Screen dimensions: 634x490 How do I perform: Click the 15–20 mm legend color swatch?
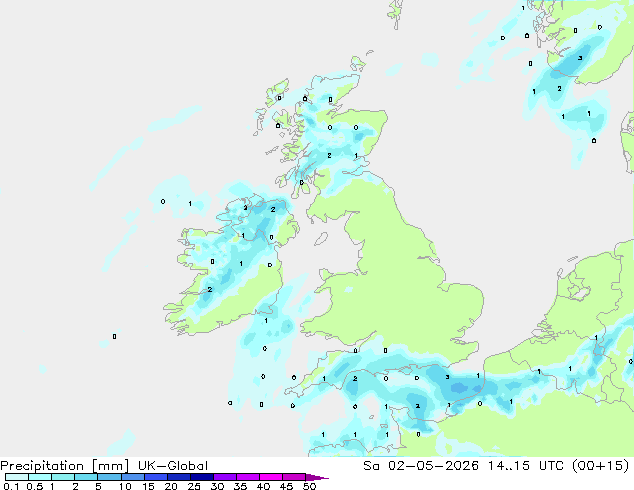pyautogui.click(x=155, y=477)
